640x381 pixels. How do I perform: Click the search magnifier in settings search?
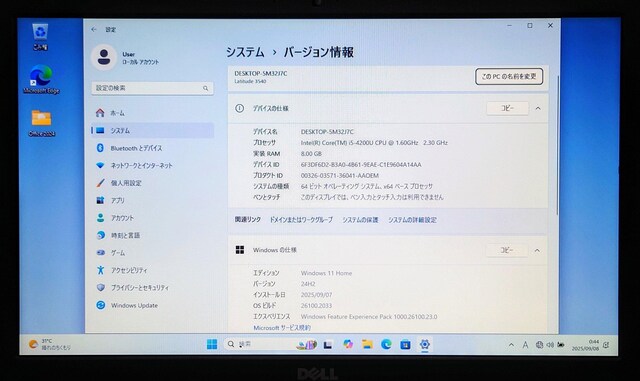pyautogui.click(x=205, y=88)
